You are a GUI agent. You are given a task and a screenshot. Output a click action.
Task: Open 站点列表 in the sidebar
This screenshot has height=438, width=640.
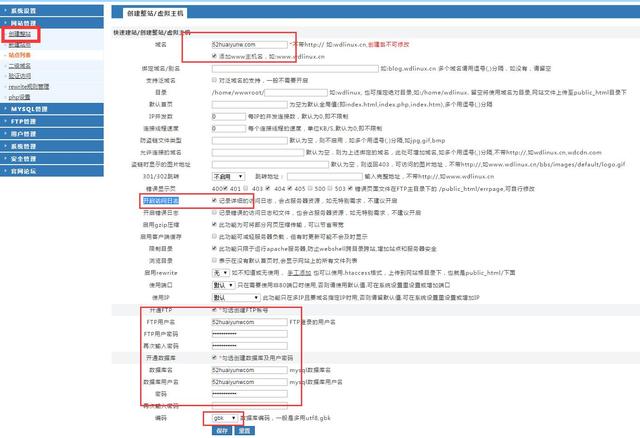pos(20,55)
